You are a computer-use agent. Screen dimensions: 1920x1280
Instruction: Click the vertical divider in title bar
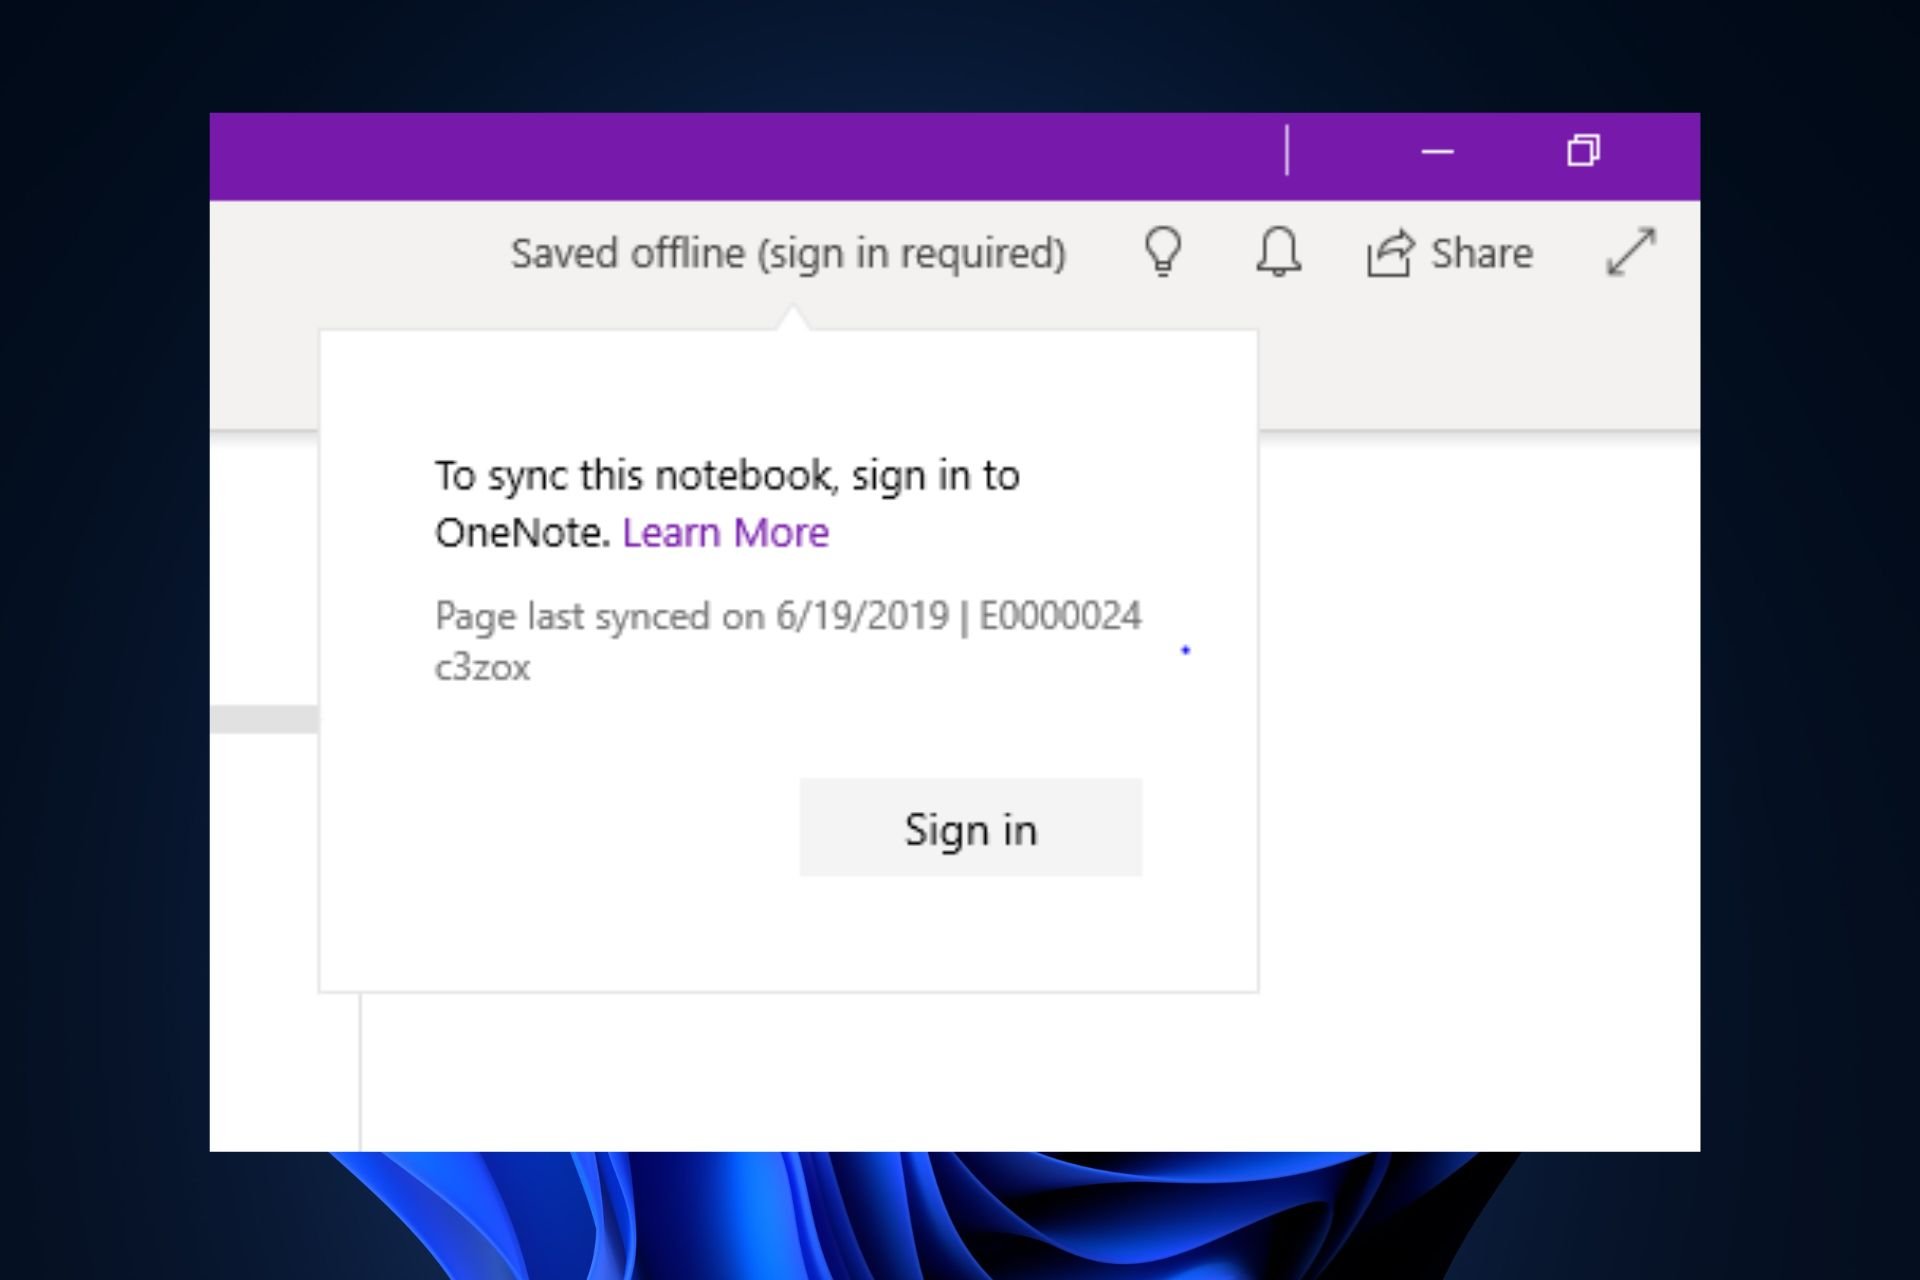coord(1287,151)
